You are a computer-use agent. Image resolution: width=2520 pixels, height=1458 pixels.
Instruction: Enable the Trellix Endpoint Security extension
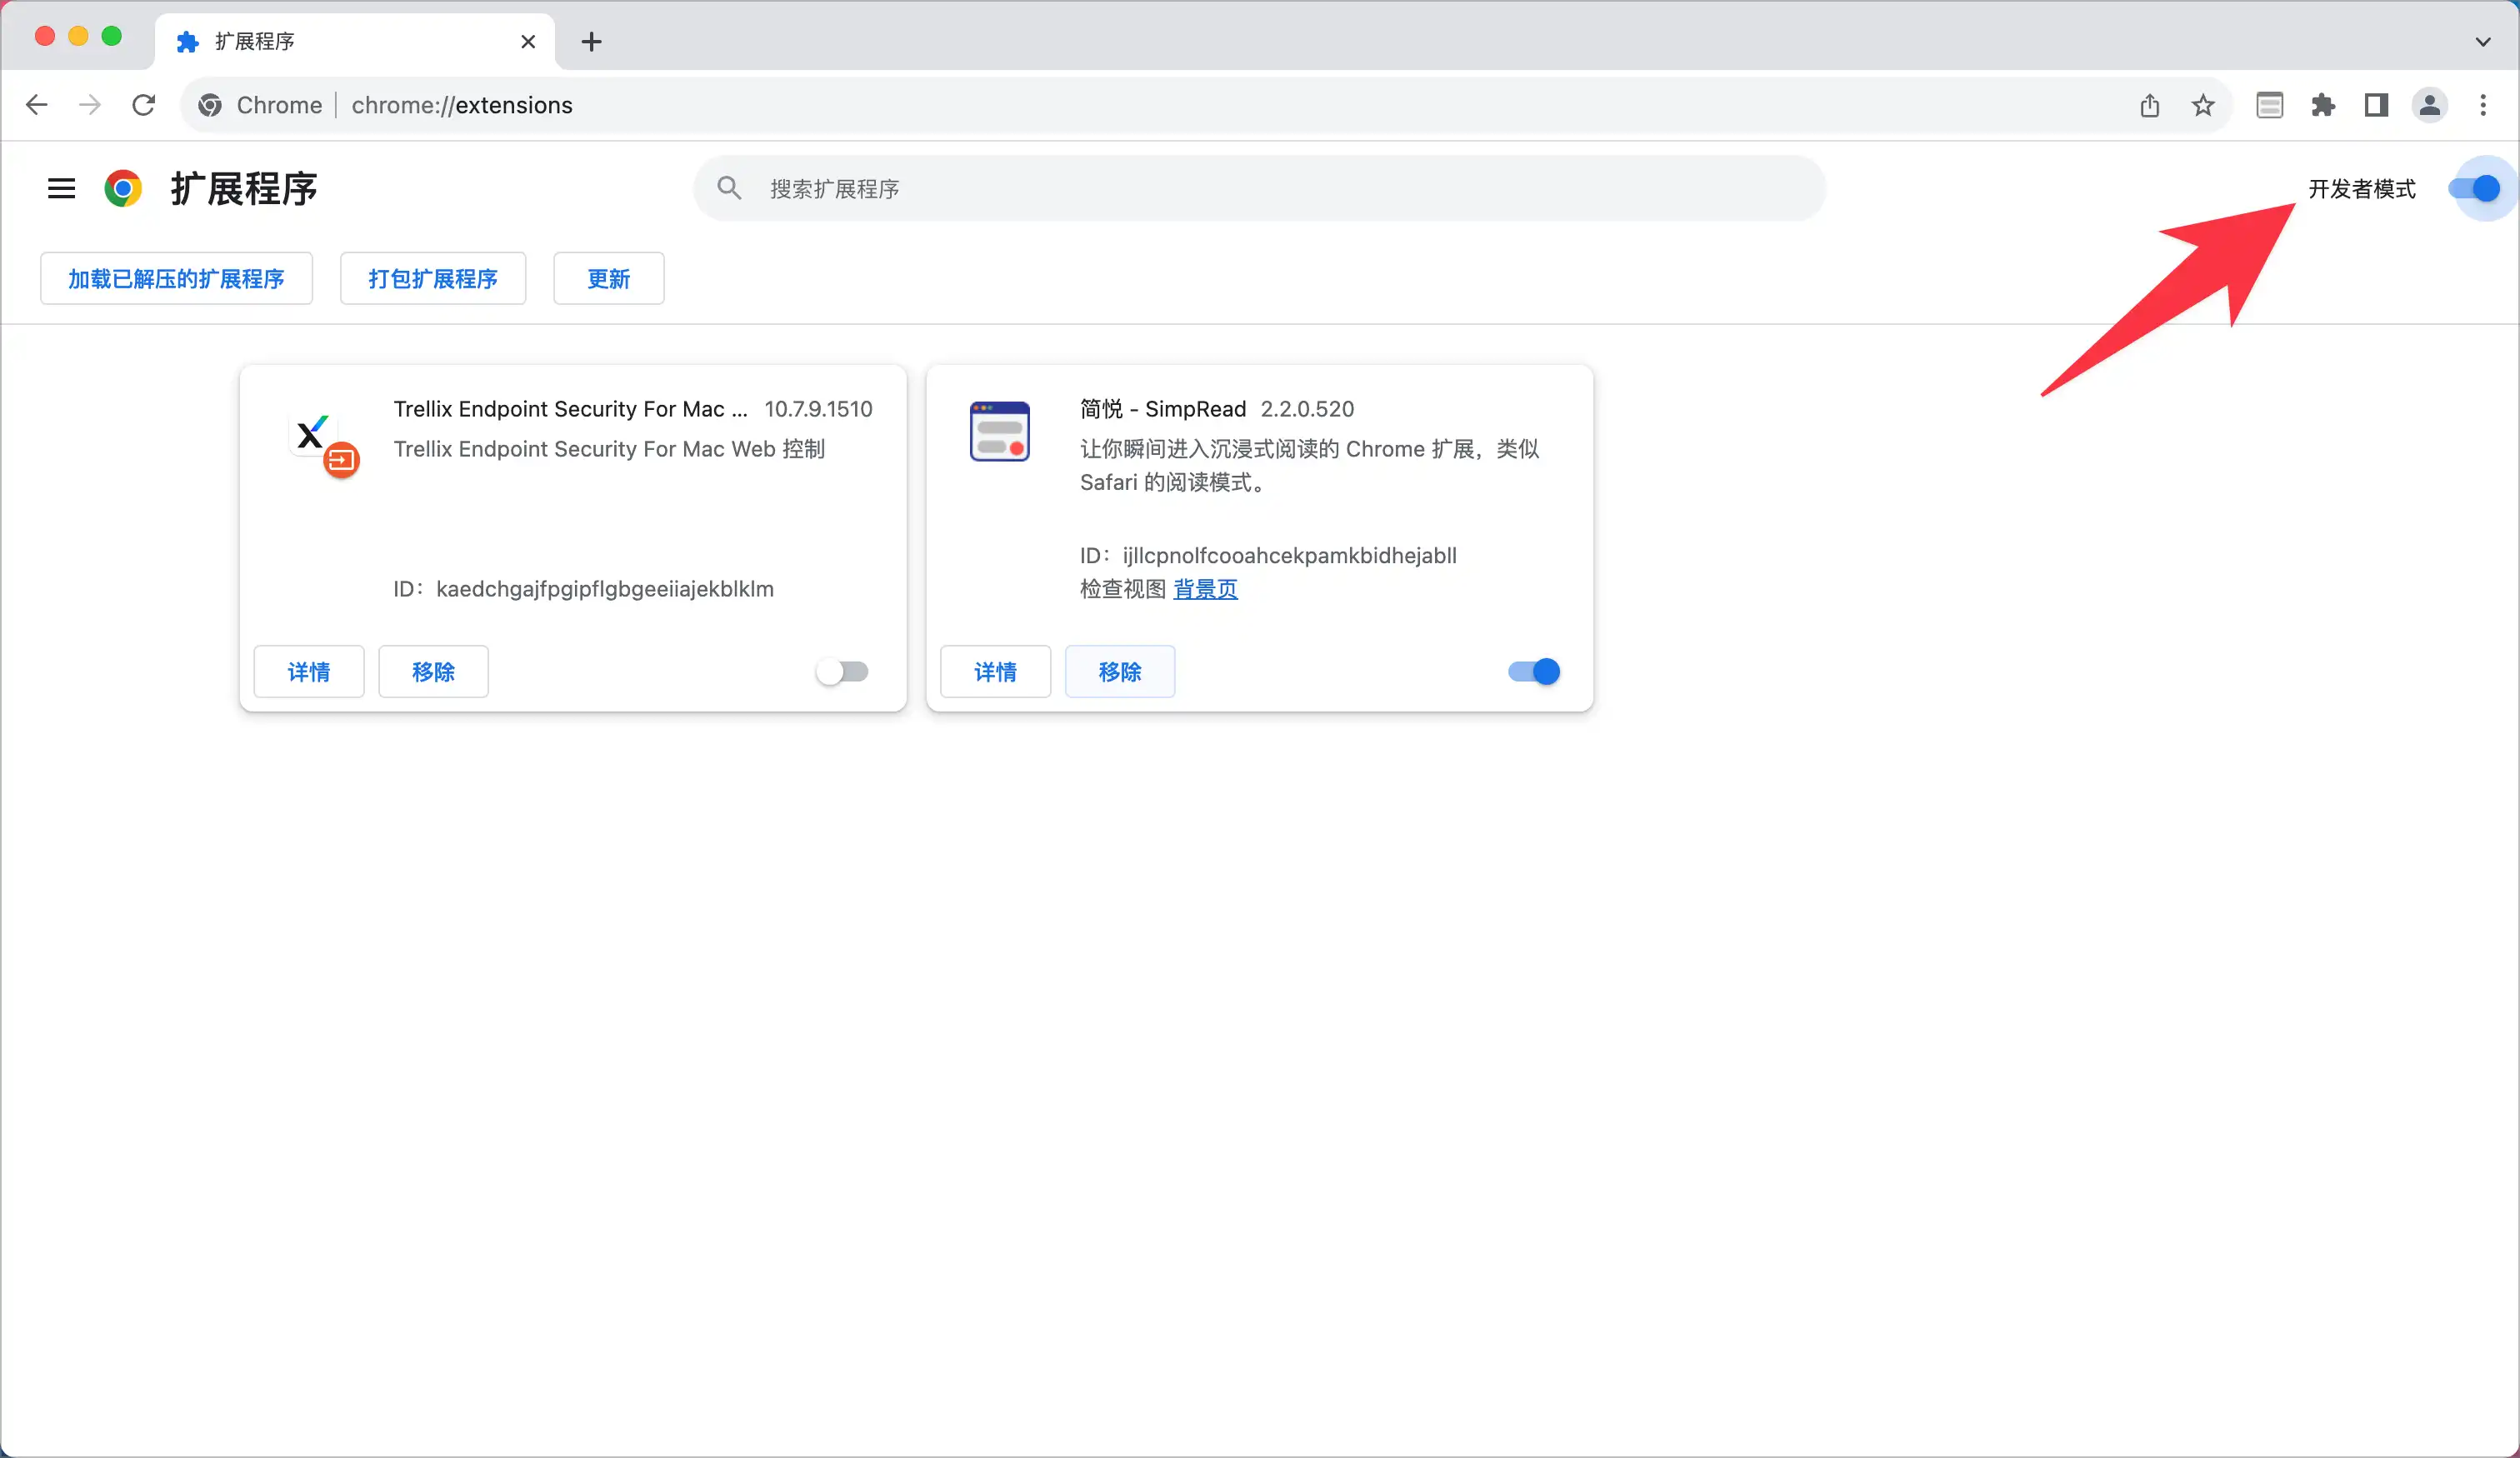coord(842,671)
